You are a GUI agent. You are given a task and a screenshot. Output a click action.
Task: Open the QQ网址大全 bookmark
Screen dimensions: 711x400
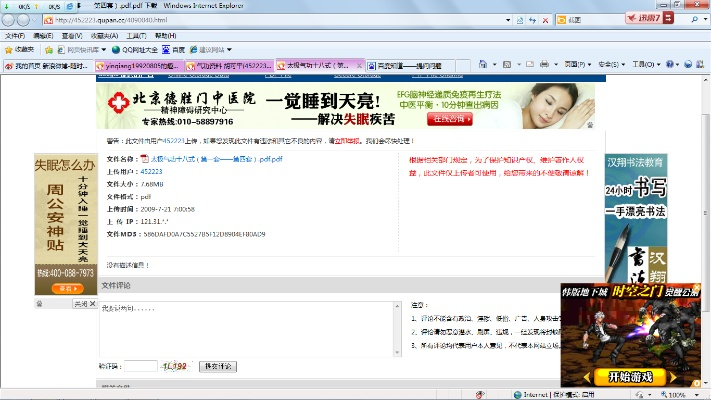pos(140,49)
